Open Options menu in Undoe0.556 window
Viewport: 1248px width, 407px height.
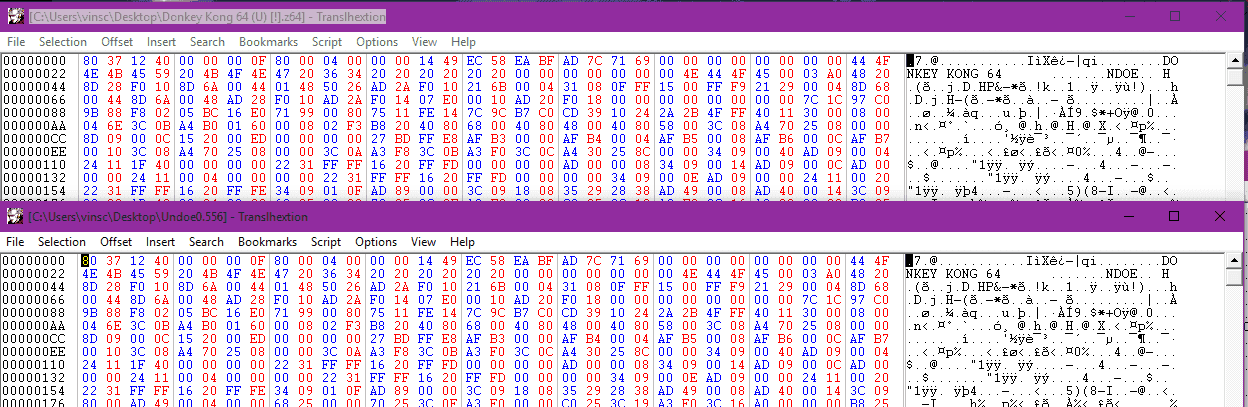377,242
